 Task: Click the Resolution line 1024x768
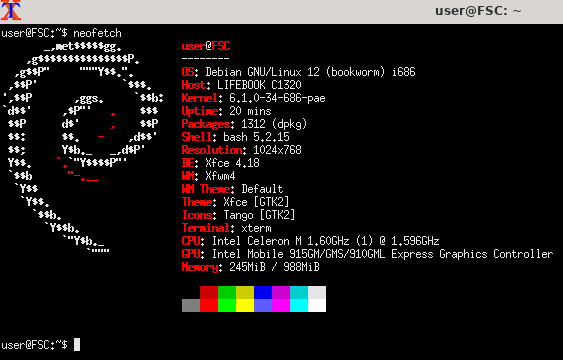[x=242, y=150]
